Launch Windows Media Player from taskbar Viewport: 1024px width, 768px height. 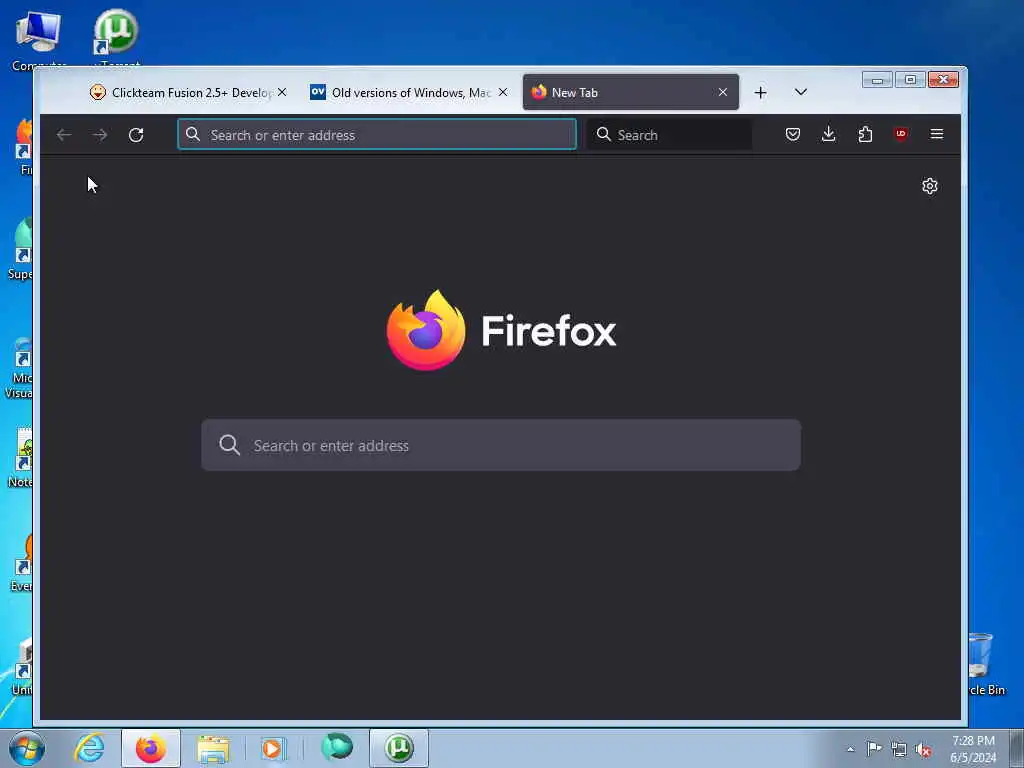point(274,748)
